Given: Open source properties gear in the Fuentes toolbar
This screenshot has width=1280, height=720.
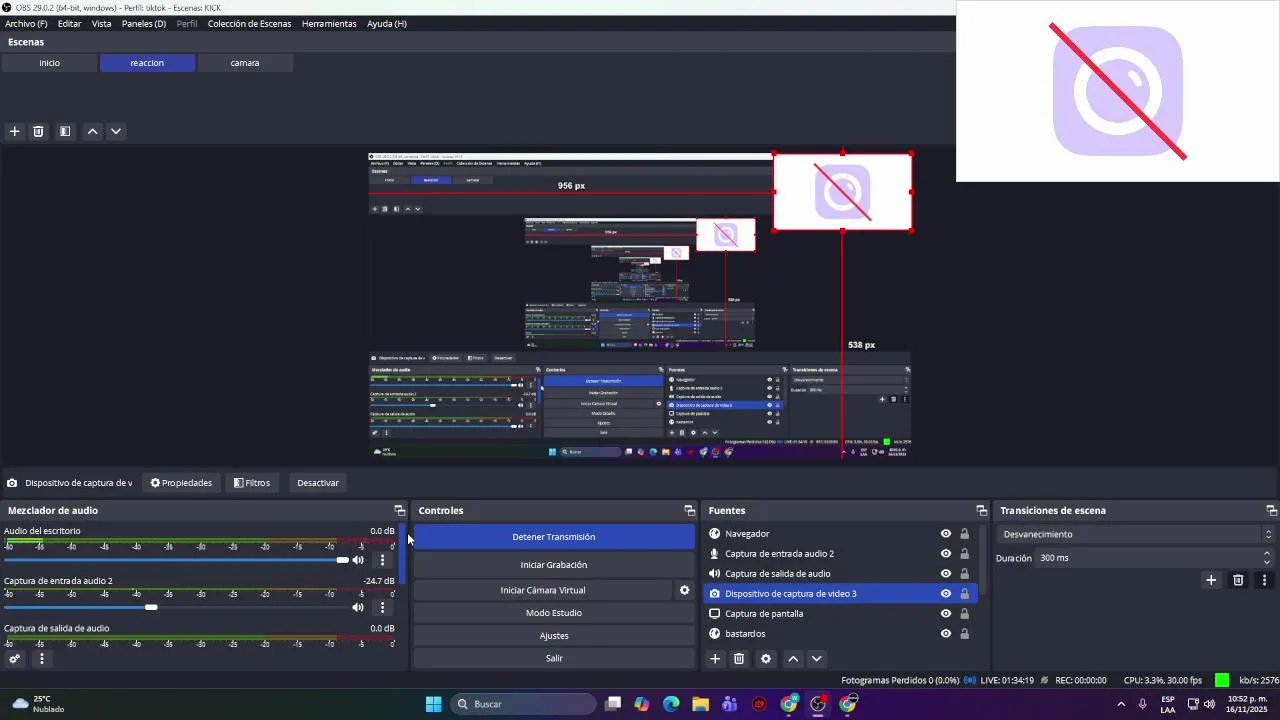Looking at the screenshot, I should [x=766, y=659].
